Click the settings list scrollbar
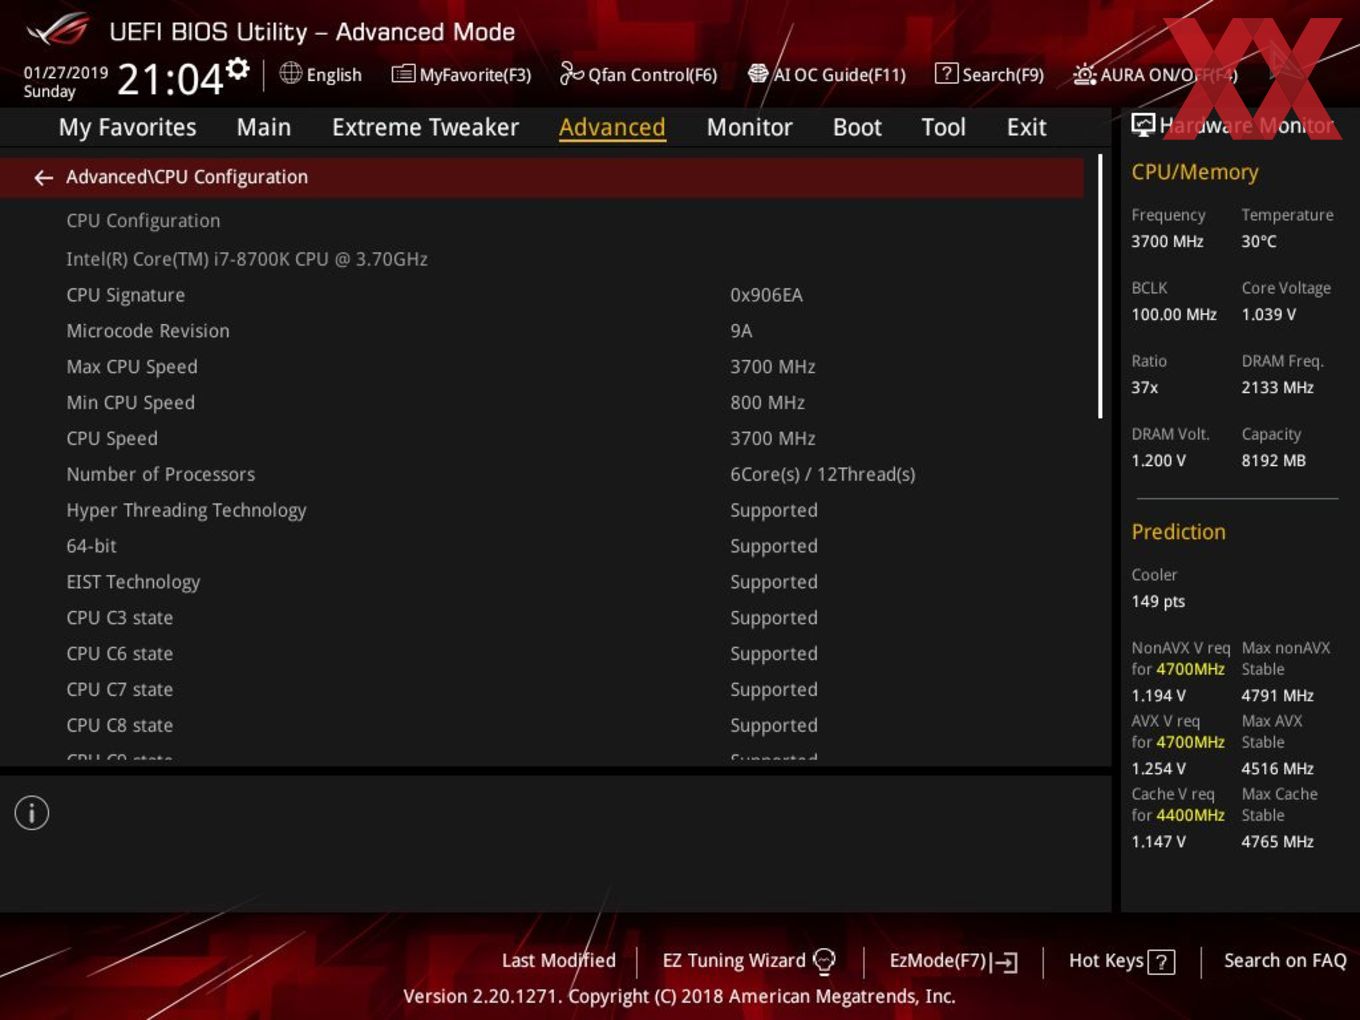 1100,286
